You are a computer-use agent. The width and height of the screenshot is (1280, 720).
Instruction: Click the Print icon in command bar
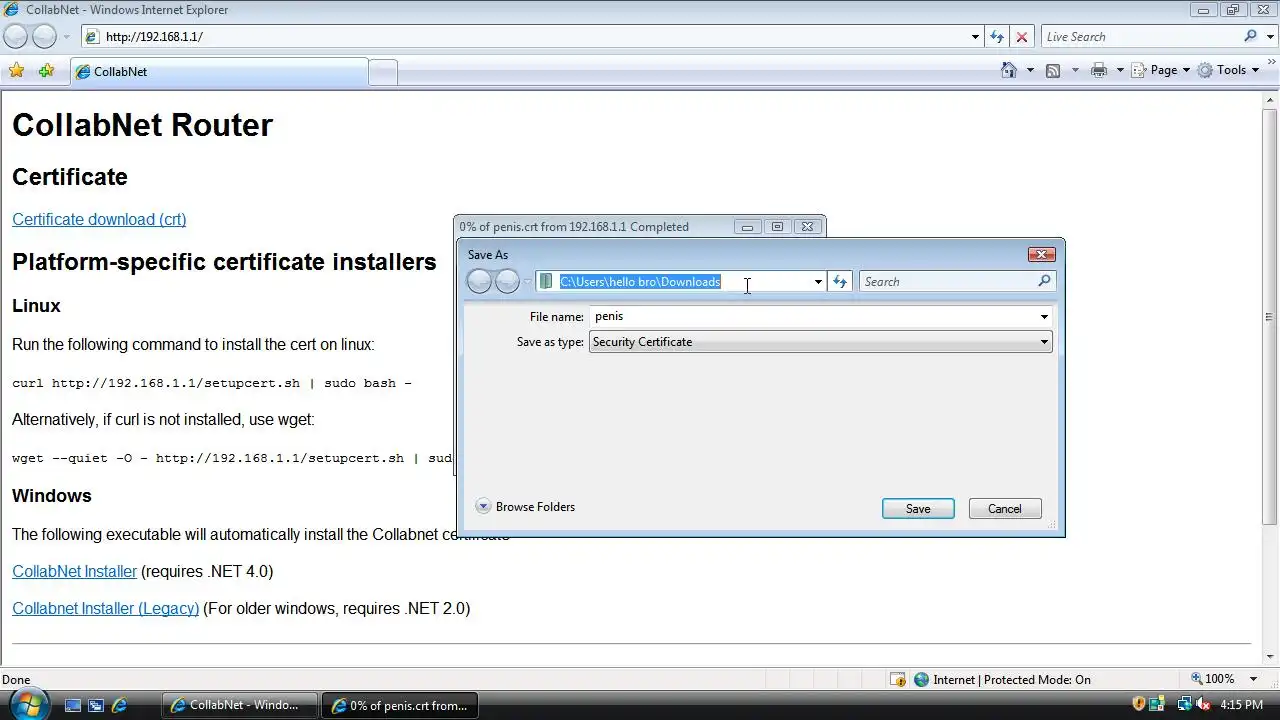click(1099, 70)
